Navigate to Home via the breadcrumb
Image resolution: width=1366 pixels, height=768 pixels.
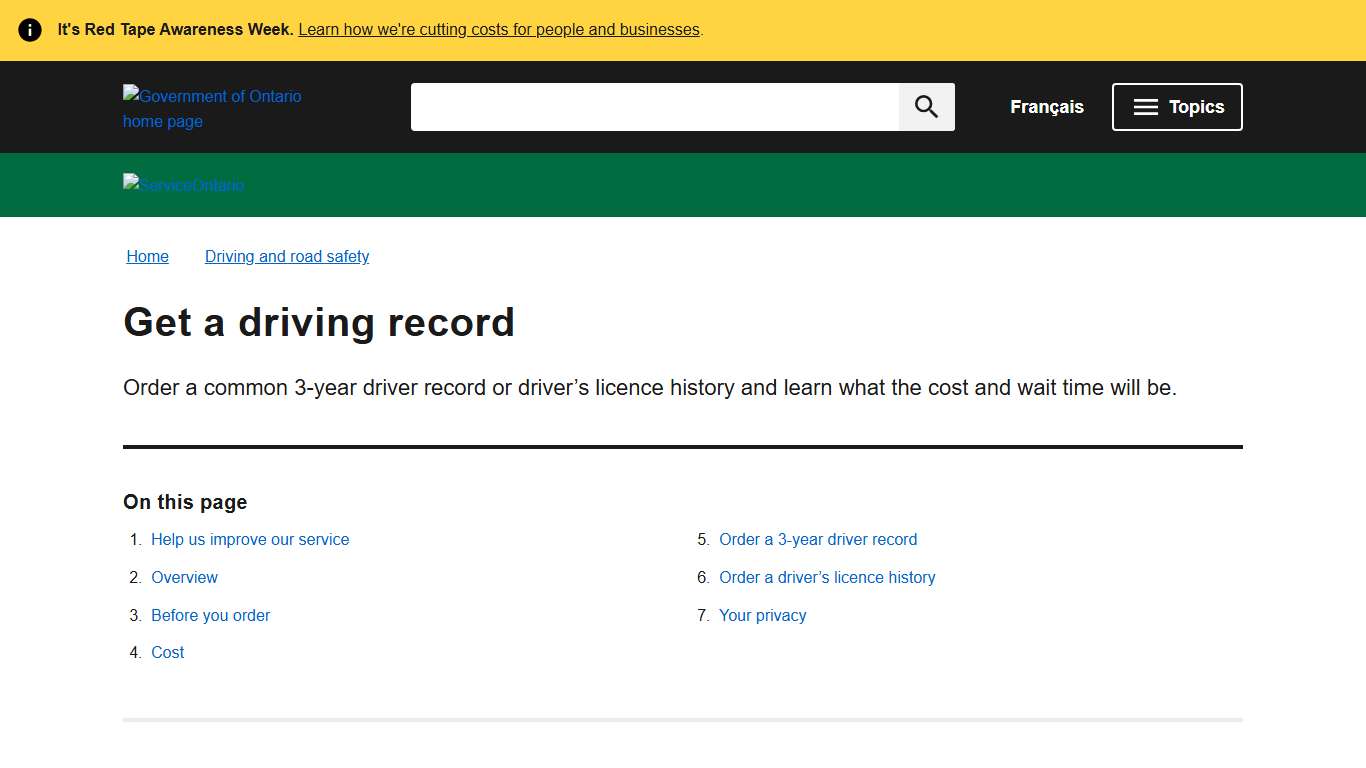(x=147, y=256)
